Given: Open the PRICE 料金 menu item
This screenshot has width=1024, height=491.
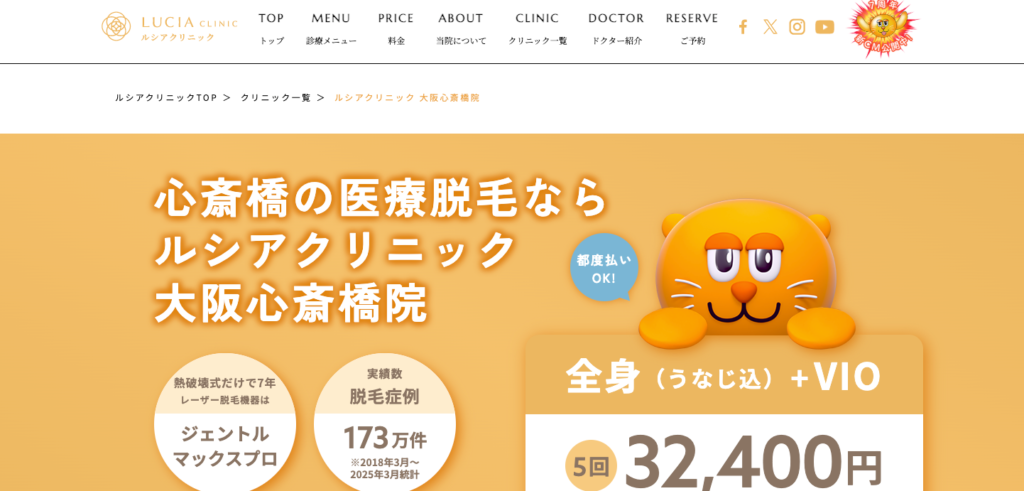Looking at the screenshot, I should coord(396,29).
